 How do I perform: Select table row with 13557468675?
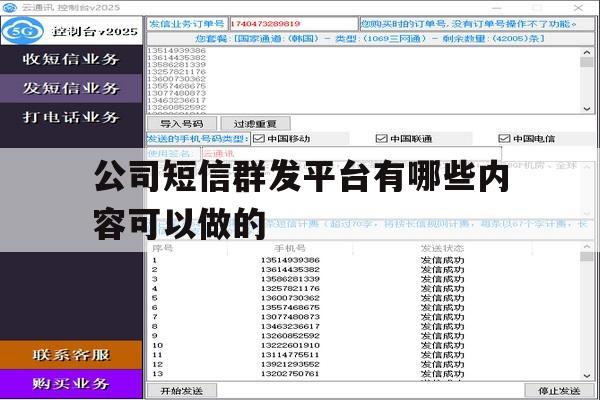[x=364, y=307]
